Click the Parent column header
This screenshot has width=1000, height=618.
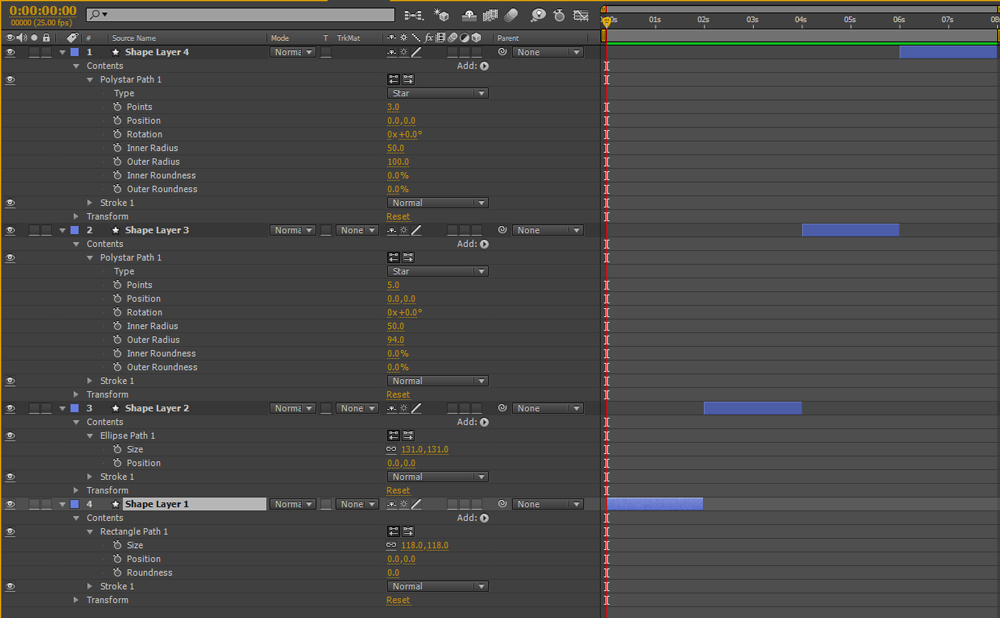coord(508,38)
